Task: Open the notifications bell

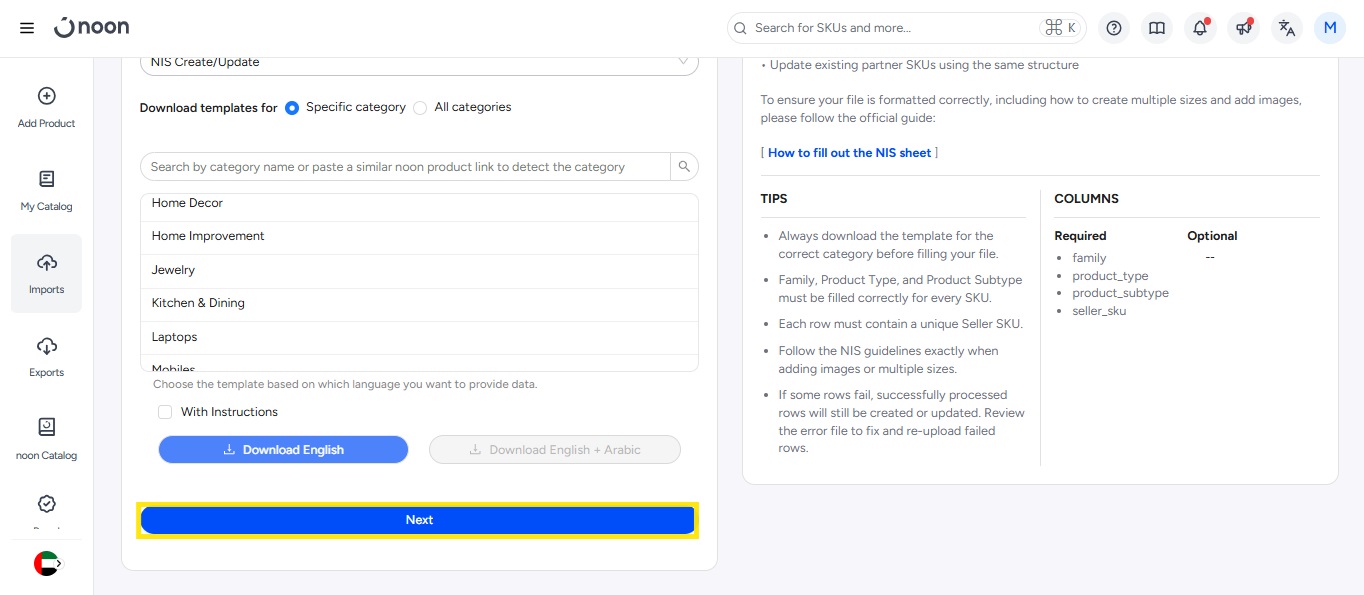Action: (1200, 28)
